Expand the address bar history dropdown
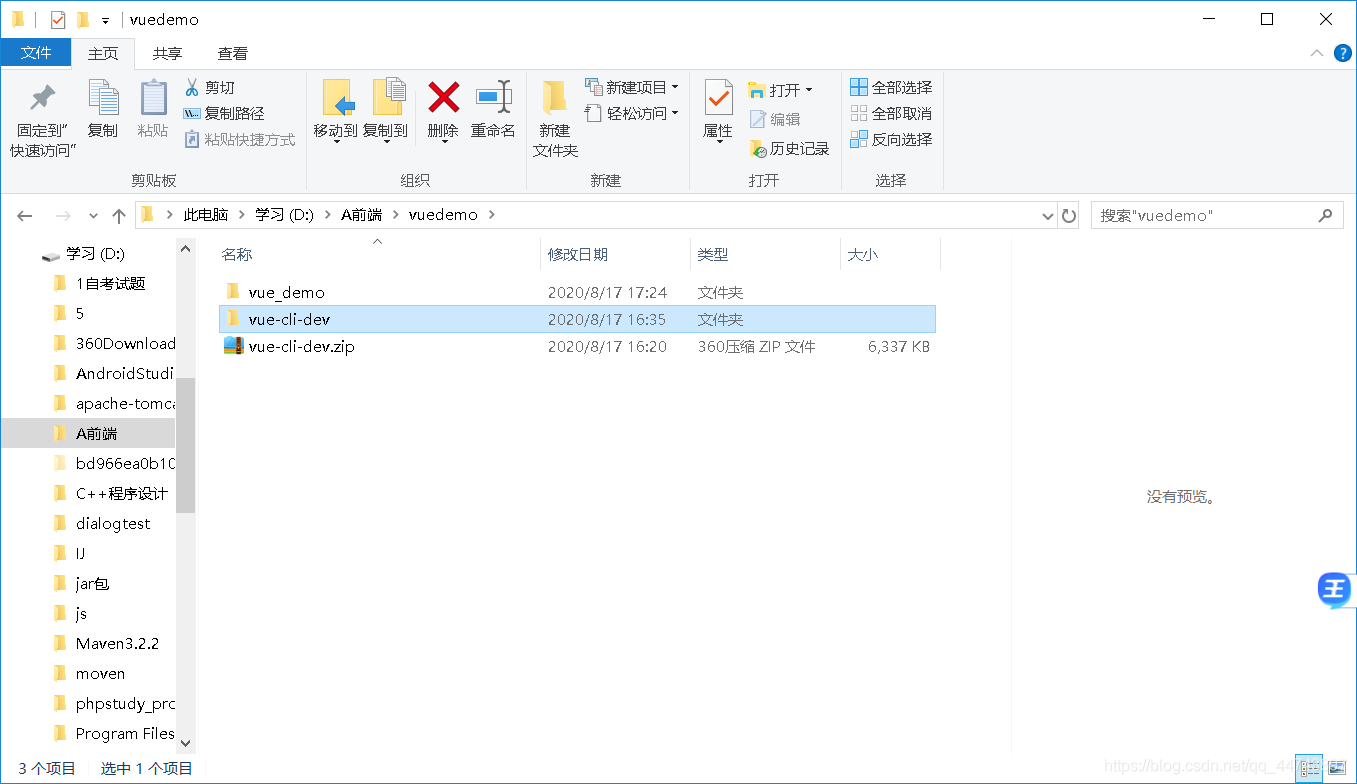 coord(1048,215)
